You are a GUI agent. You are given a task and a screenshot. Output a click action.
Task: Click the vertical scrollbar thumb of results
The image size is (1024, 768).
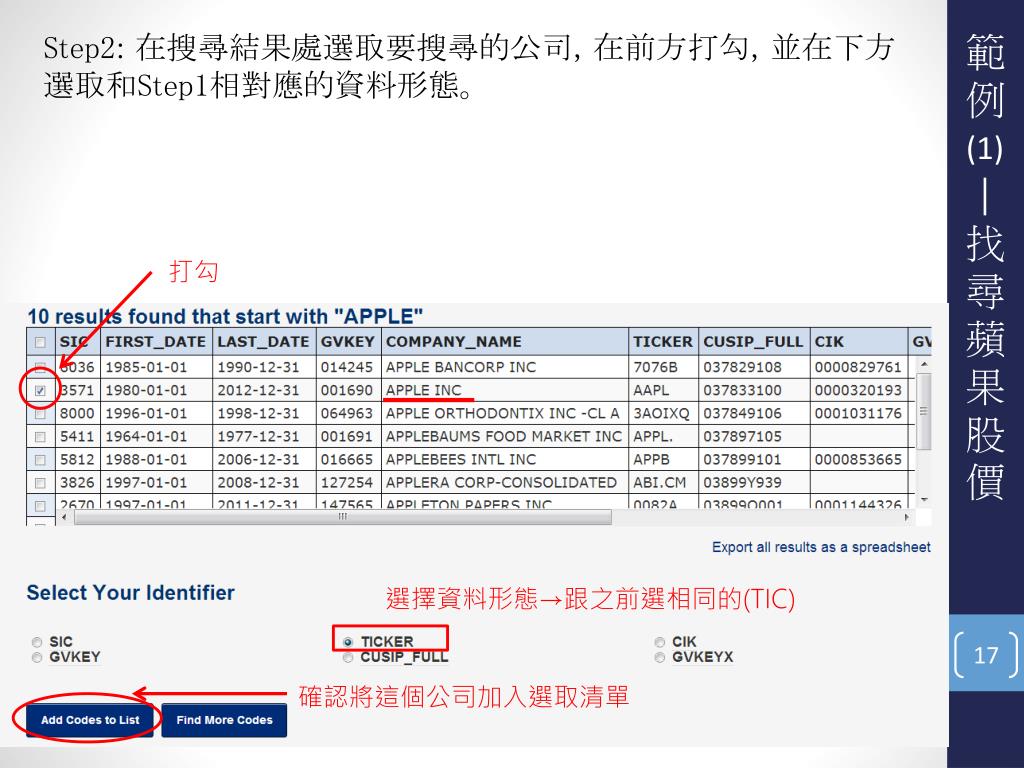[x=923, y=411]
